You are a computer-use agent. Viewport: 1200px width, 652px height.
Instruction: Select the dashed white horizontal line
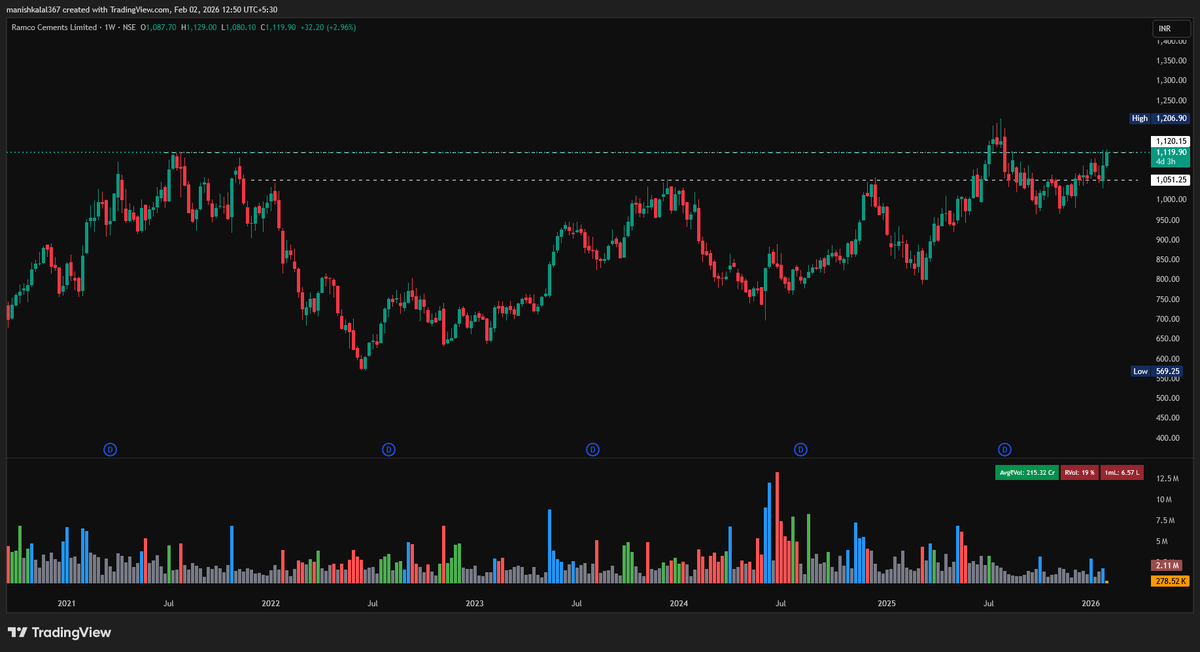point(692,180)
